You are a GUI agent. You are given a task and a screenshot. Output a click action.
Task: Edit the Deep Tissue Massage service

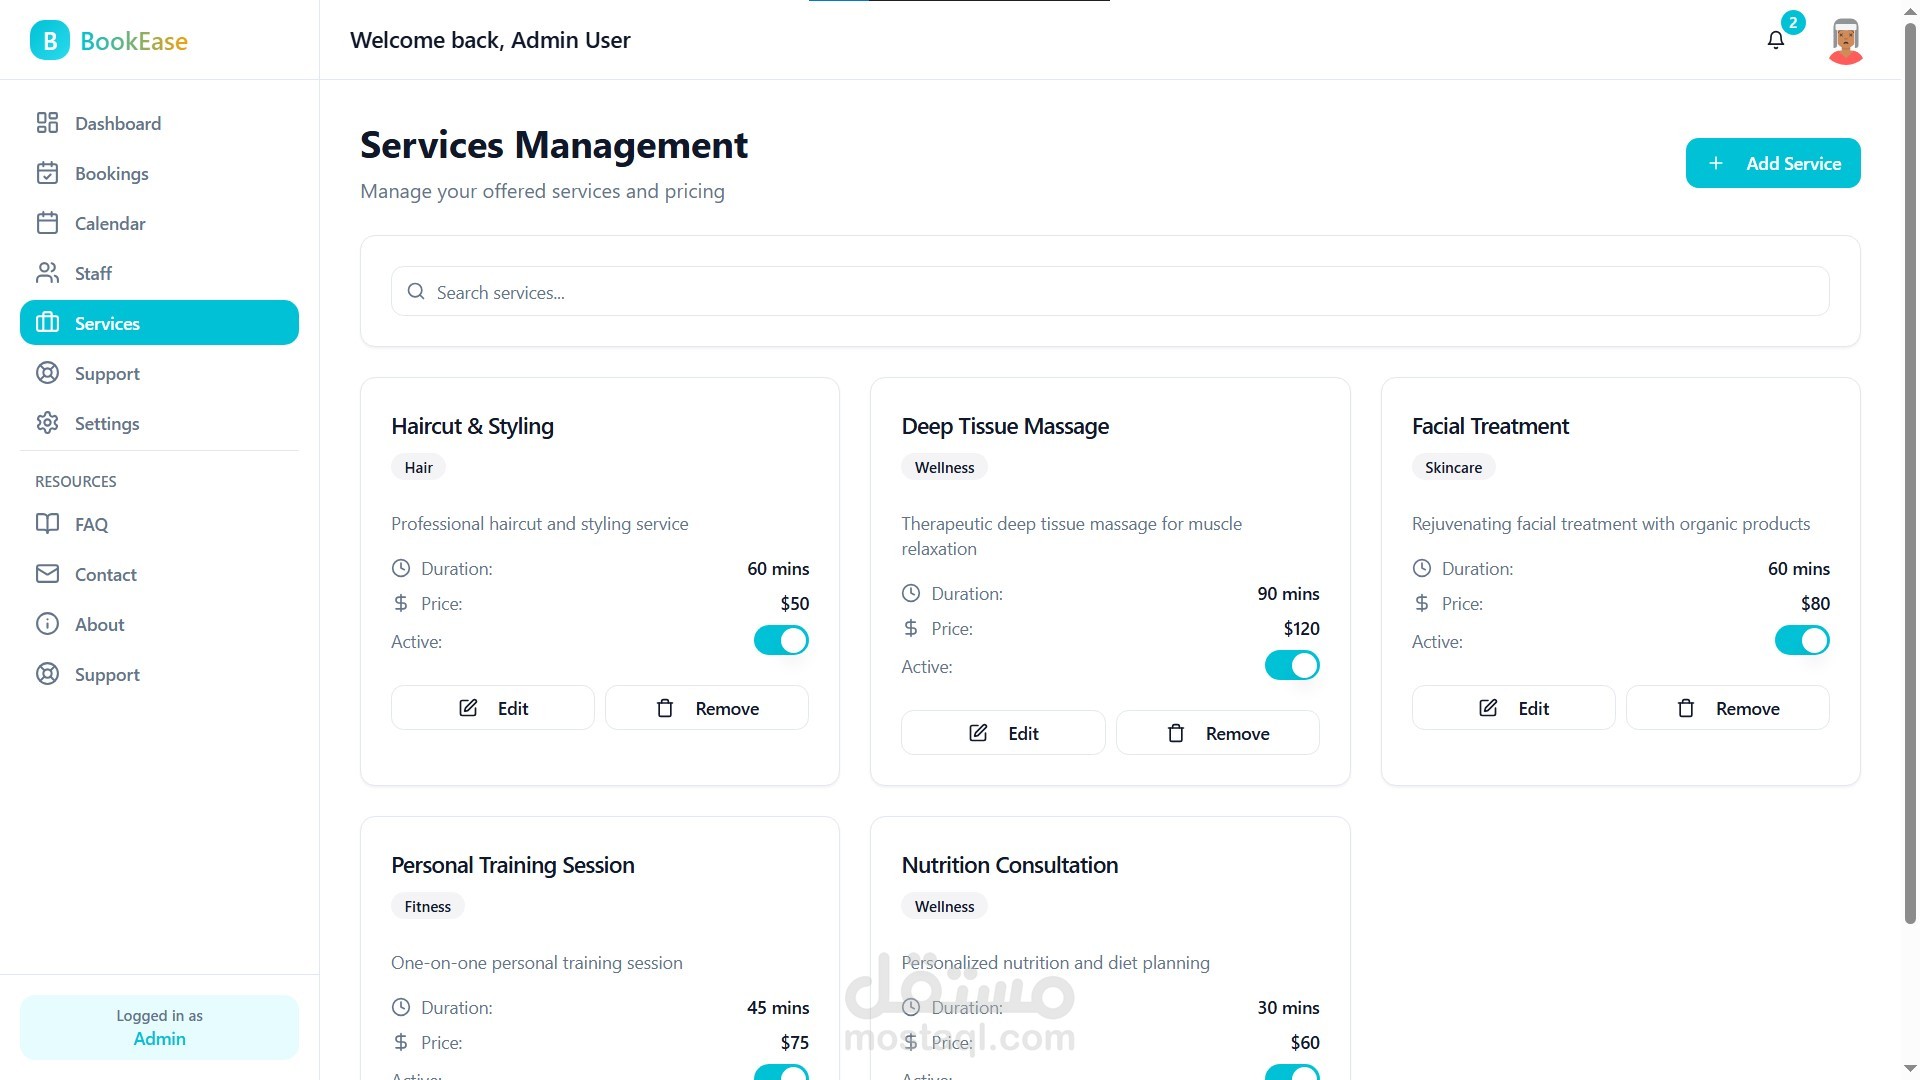[x=1003, y=733]
